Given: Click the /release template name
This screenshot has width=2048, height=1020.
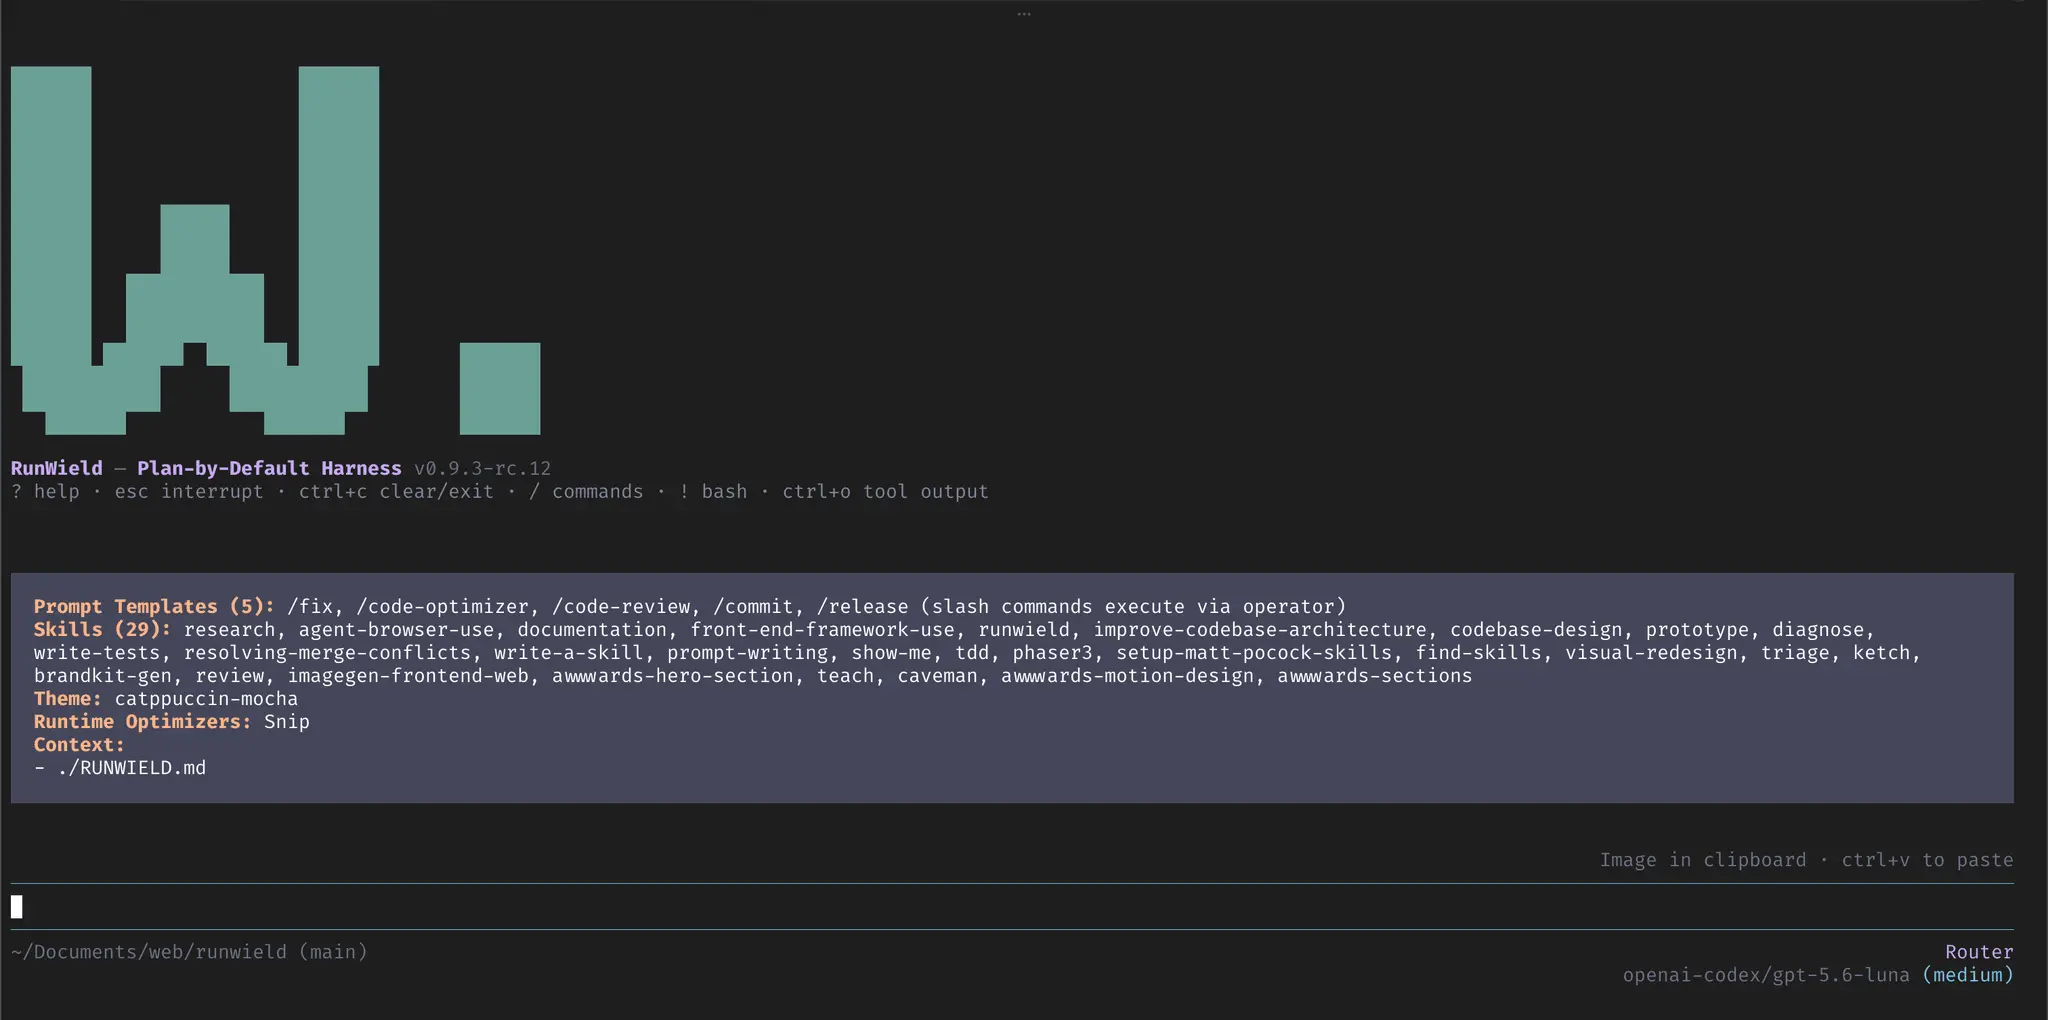Looking at the screenshot, I should pos(862,606).
